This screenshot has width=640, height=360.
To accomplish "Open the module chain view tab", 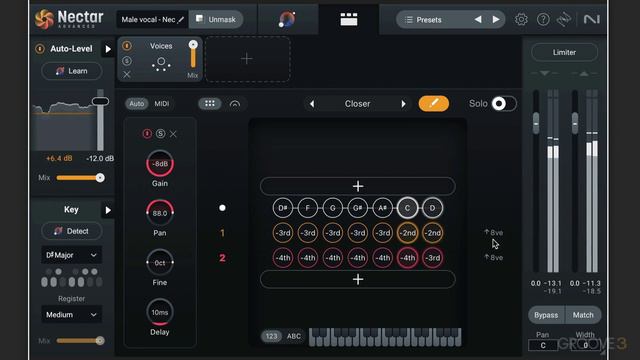I will (349, 19).
